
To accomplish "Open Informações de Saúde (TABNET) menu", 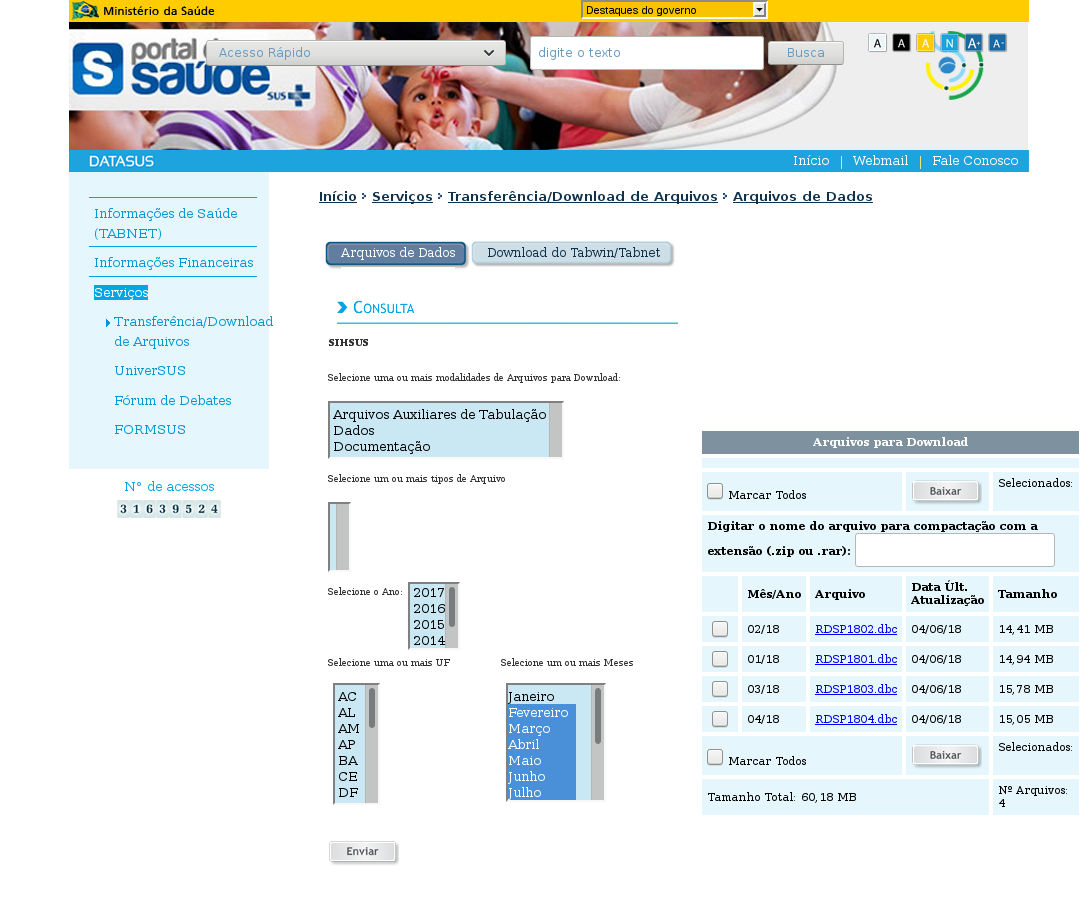I will 166,223.
